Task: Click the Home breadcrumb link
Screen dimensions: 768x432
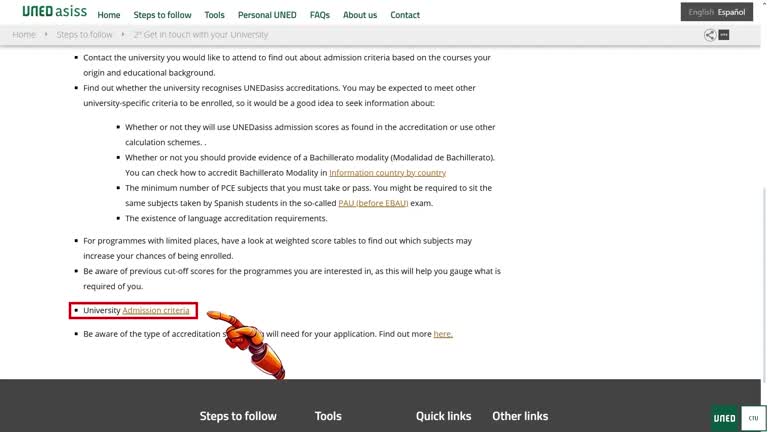Action: [x=24, y=35]
